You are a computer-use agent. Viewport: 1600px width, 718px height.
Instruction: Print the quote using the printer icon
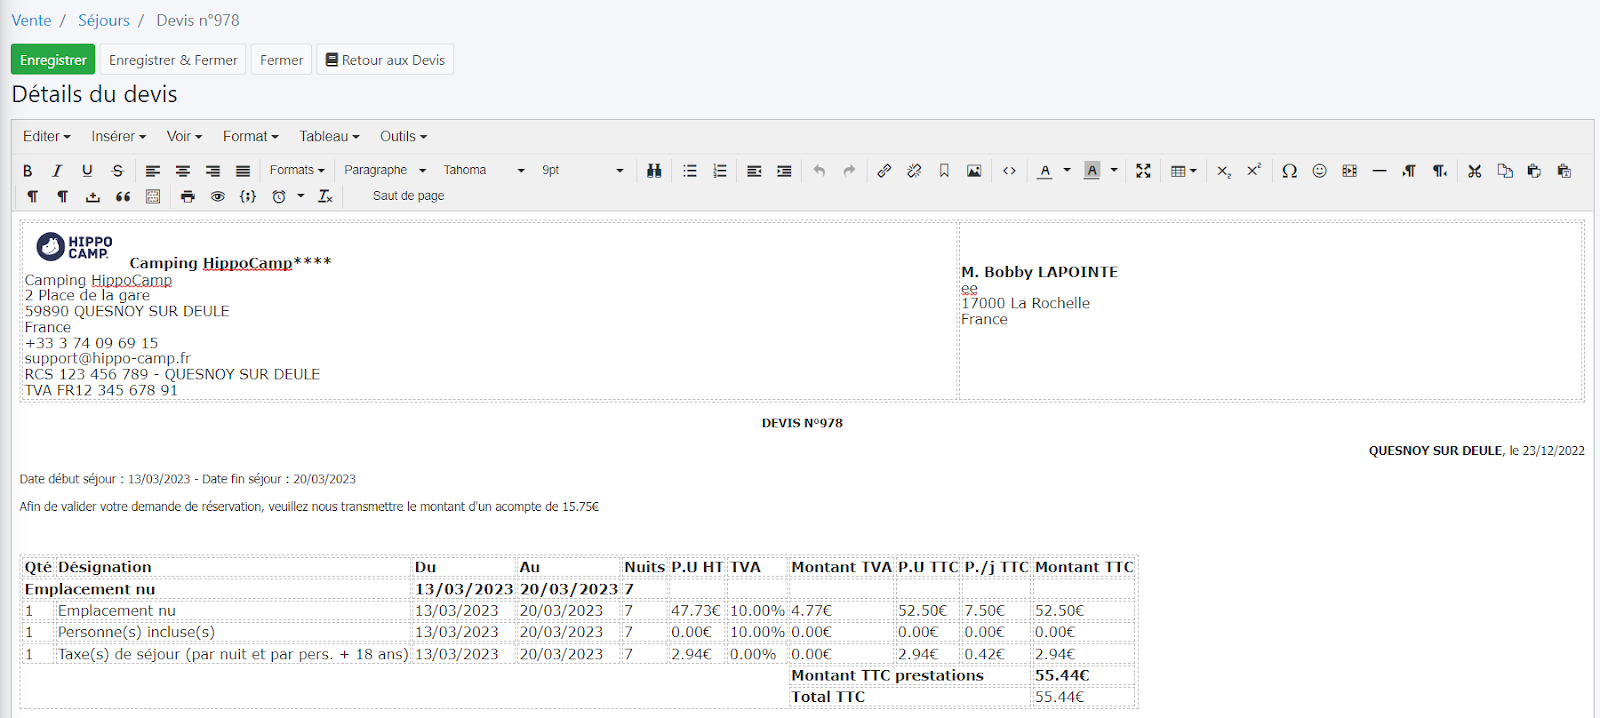pos(187,197)
